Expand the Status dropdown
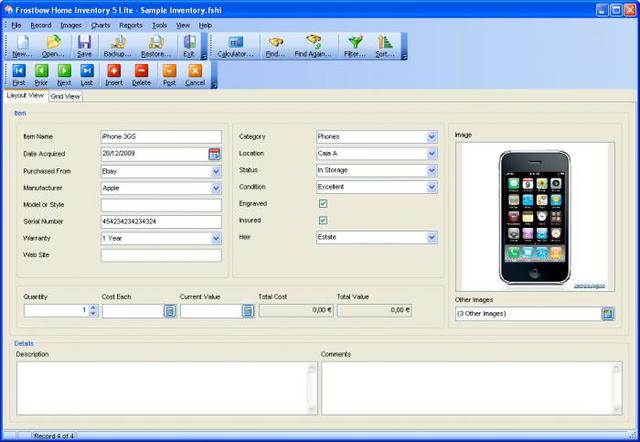Viewport: 640px width, 442px height. click(432, 170)
